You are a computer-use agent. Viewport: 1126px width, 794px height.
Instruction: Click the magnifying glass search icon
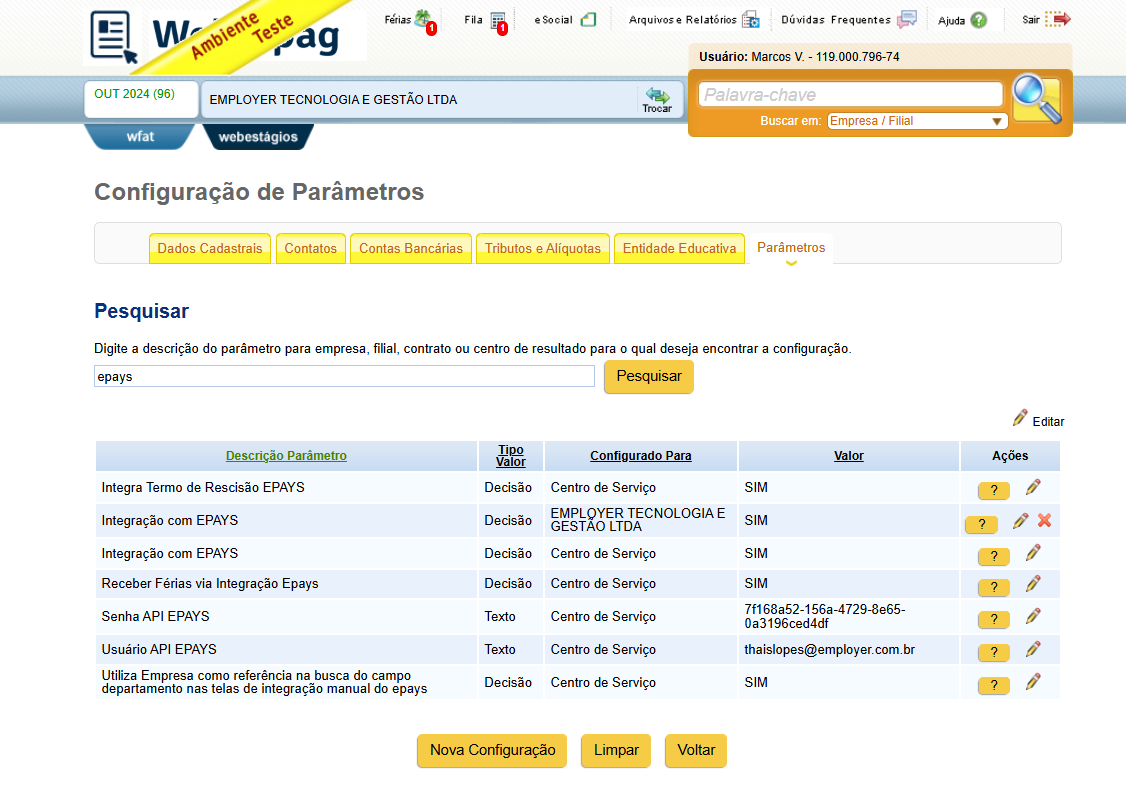coord(1037,99)
